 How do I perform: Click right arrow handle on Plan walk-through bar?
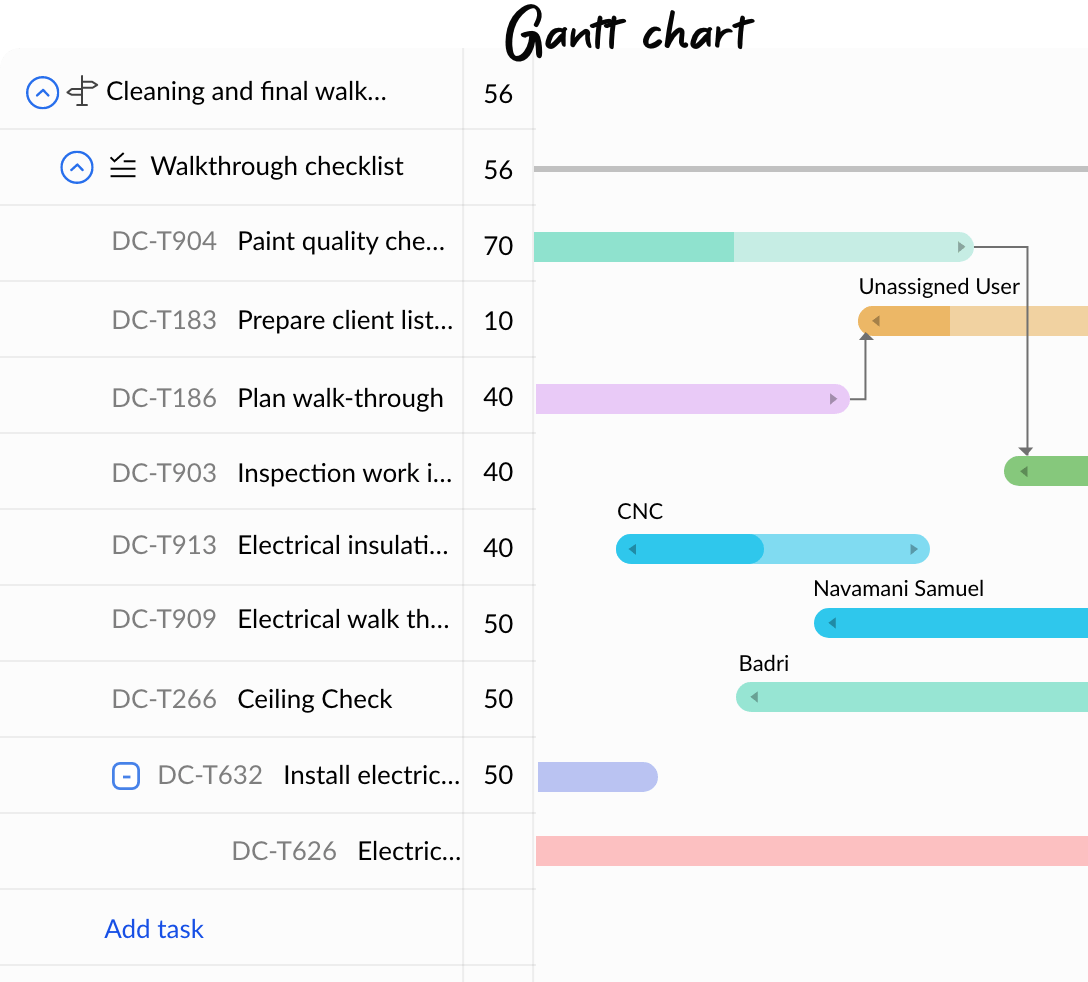coord(833,399)
